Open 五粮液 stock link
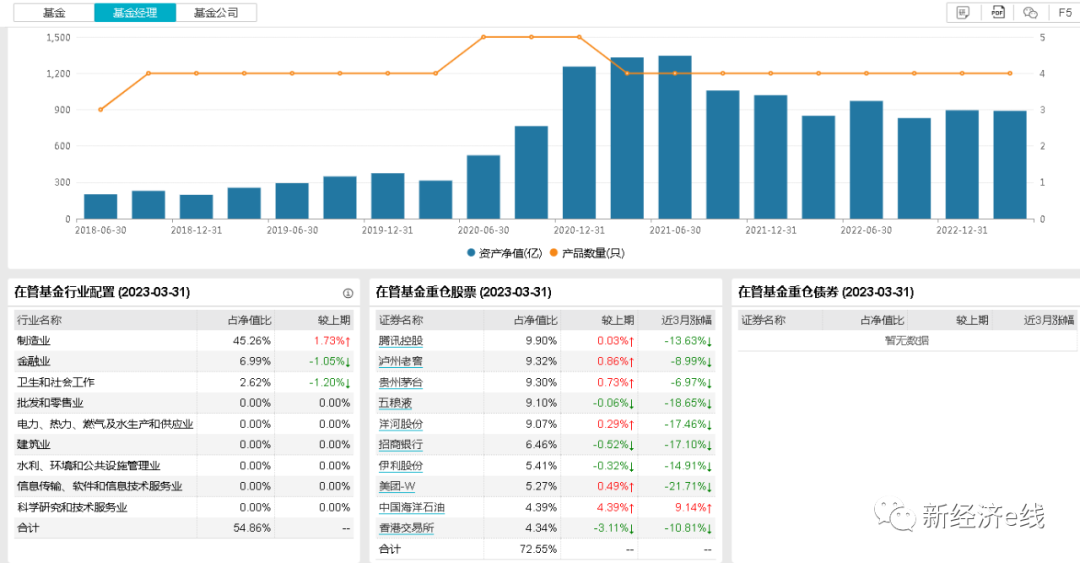The height and width of the screenshot is (563, 1080). pos(395,402)
